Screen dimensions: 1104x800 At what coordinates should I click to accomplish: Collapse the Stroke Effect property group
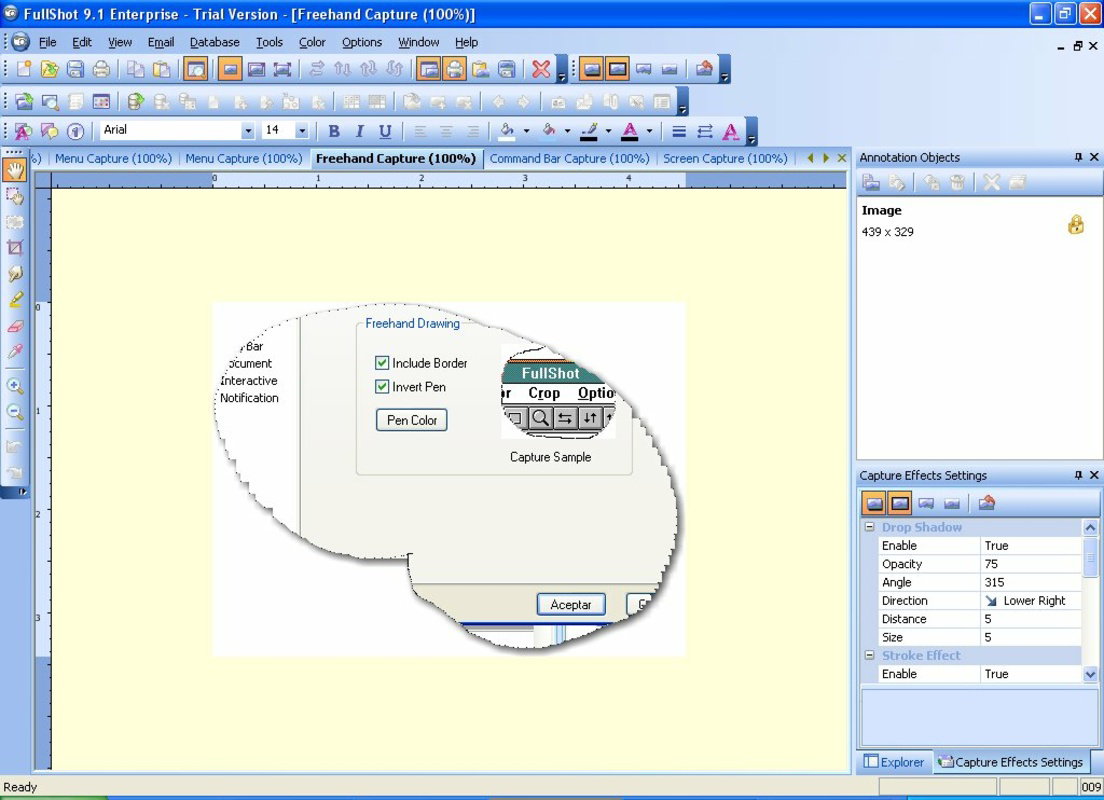pyautogui.click(x=869, y=655)
